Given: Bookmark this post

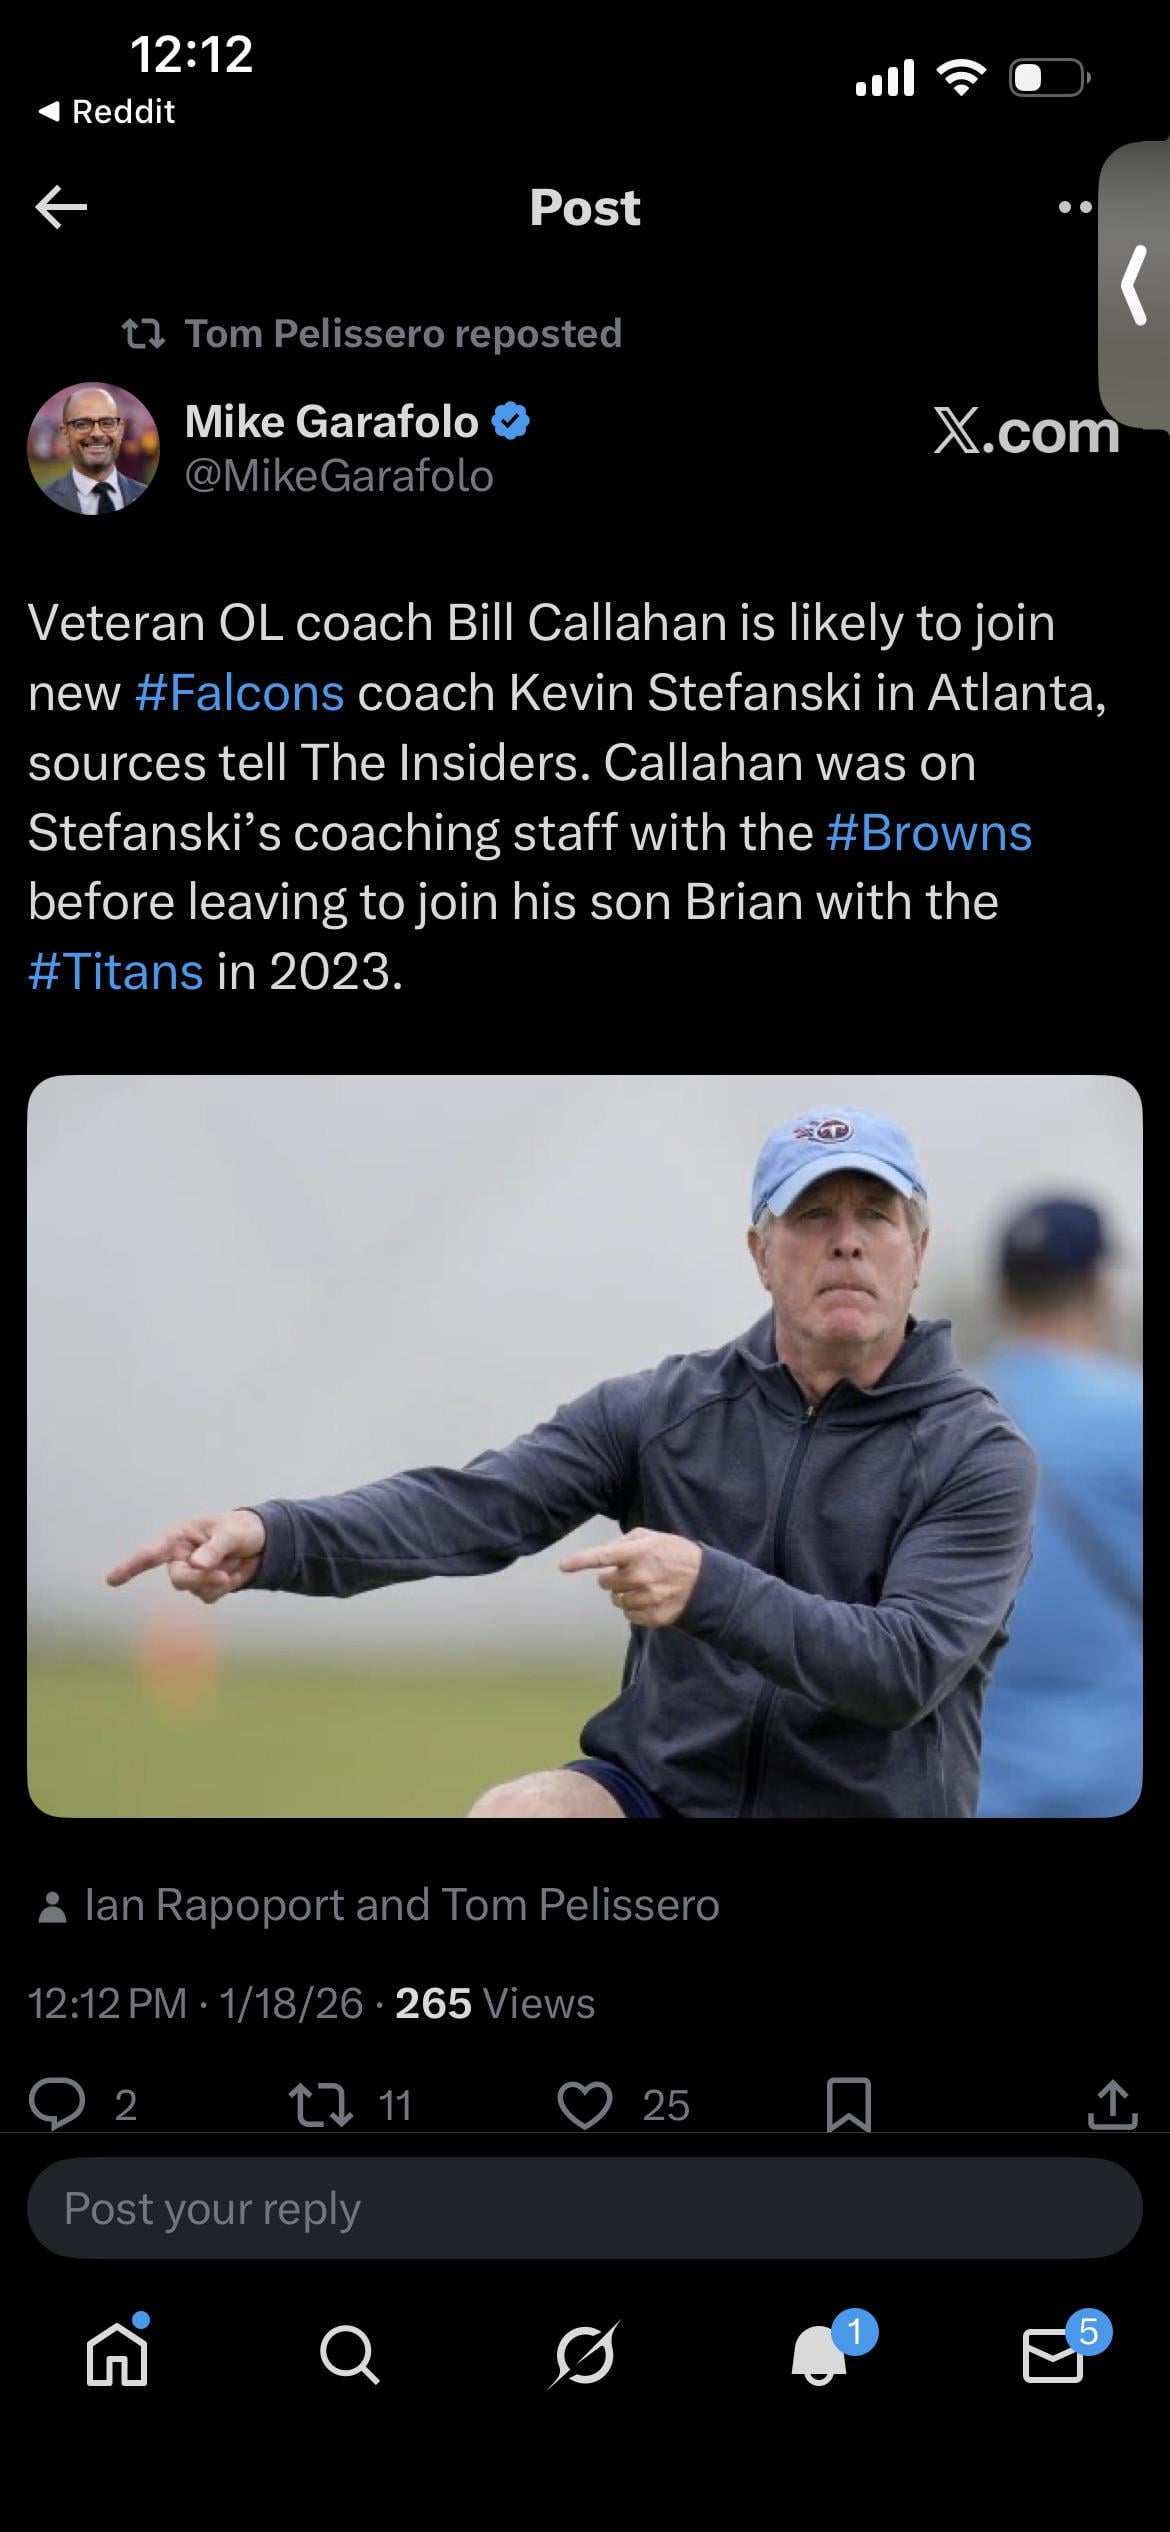Looking at the screenshot, I should tap(849, 2104).
